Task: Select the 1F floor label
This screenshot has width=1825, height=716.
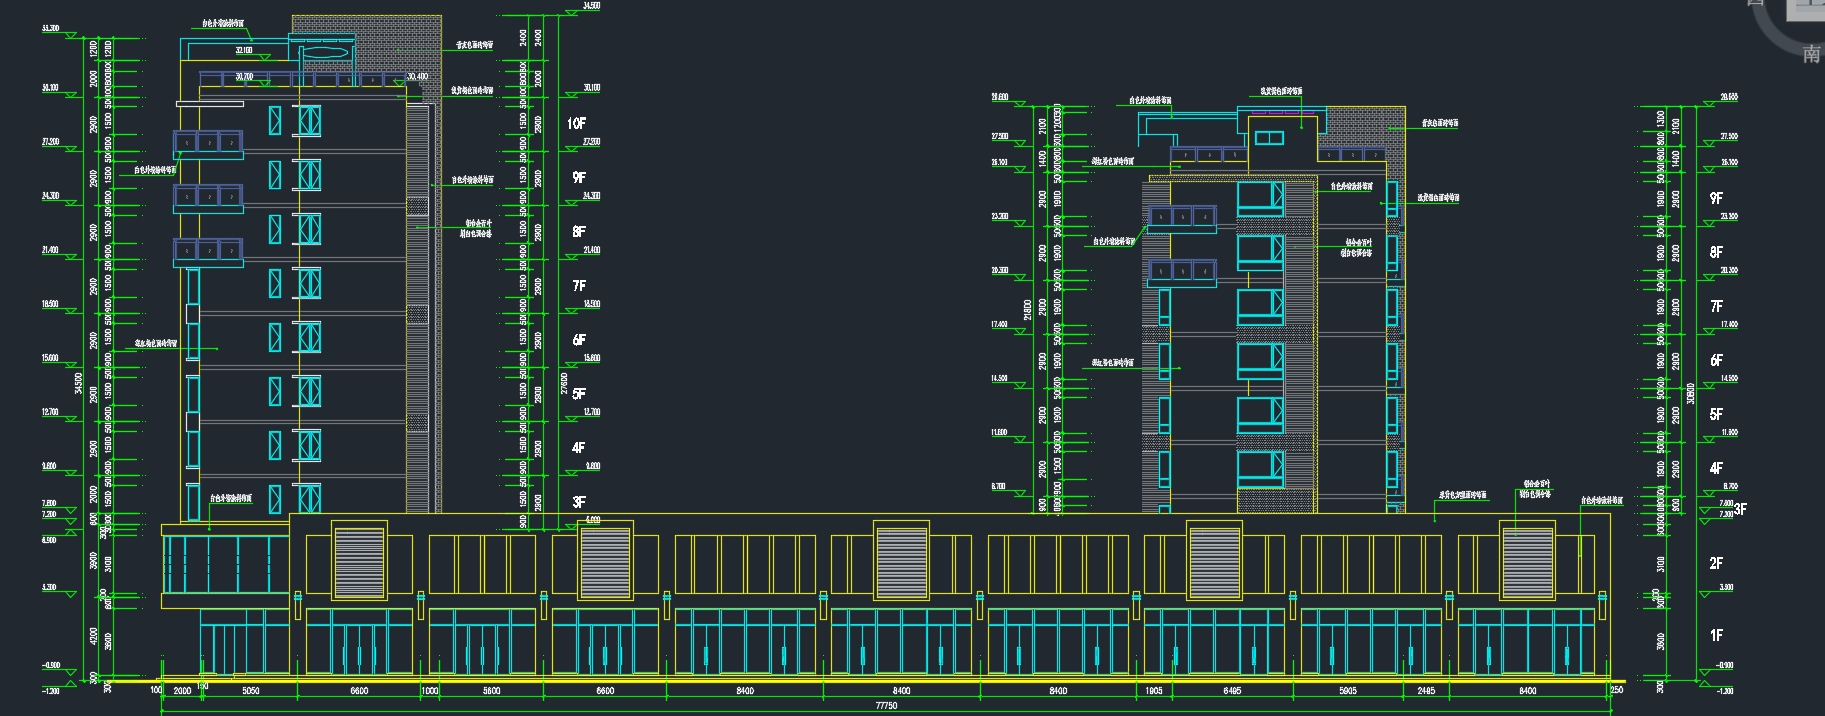Action: 1716,635
